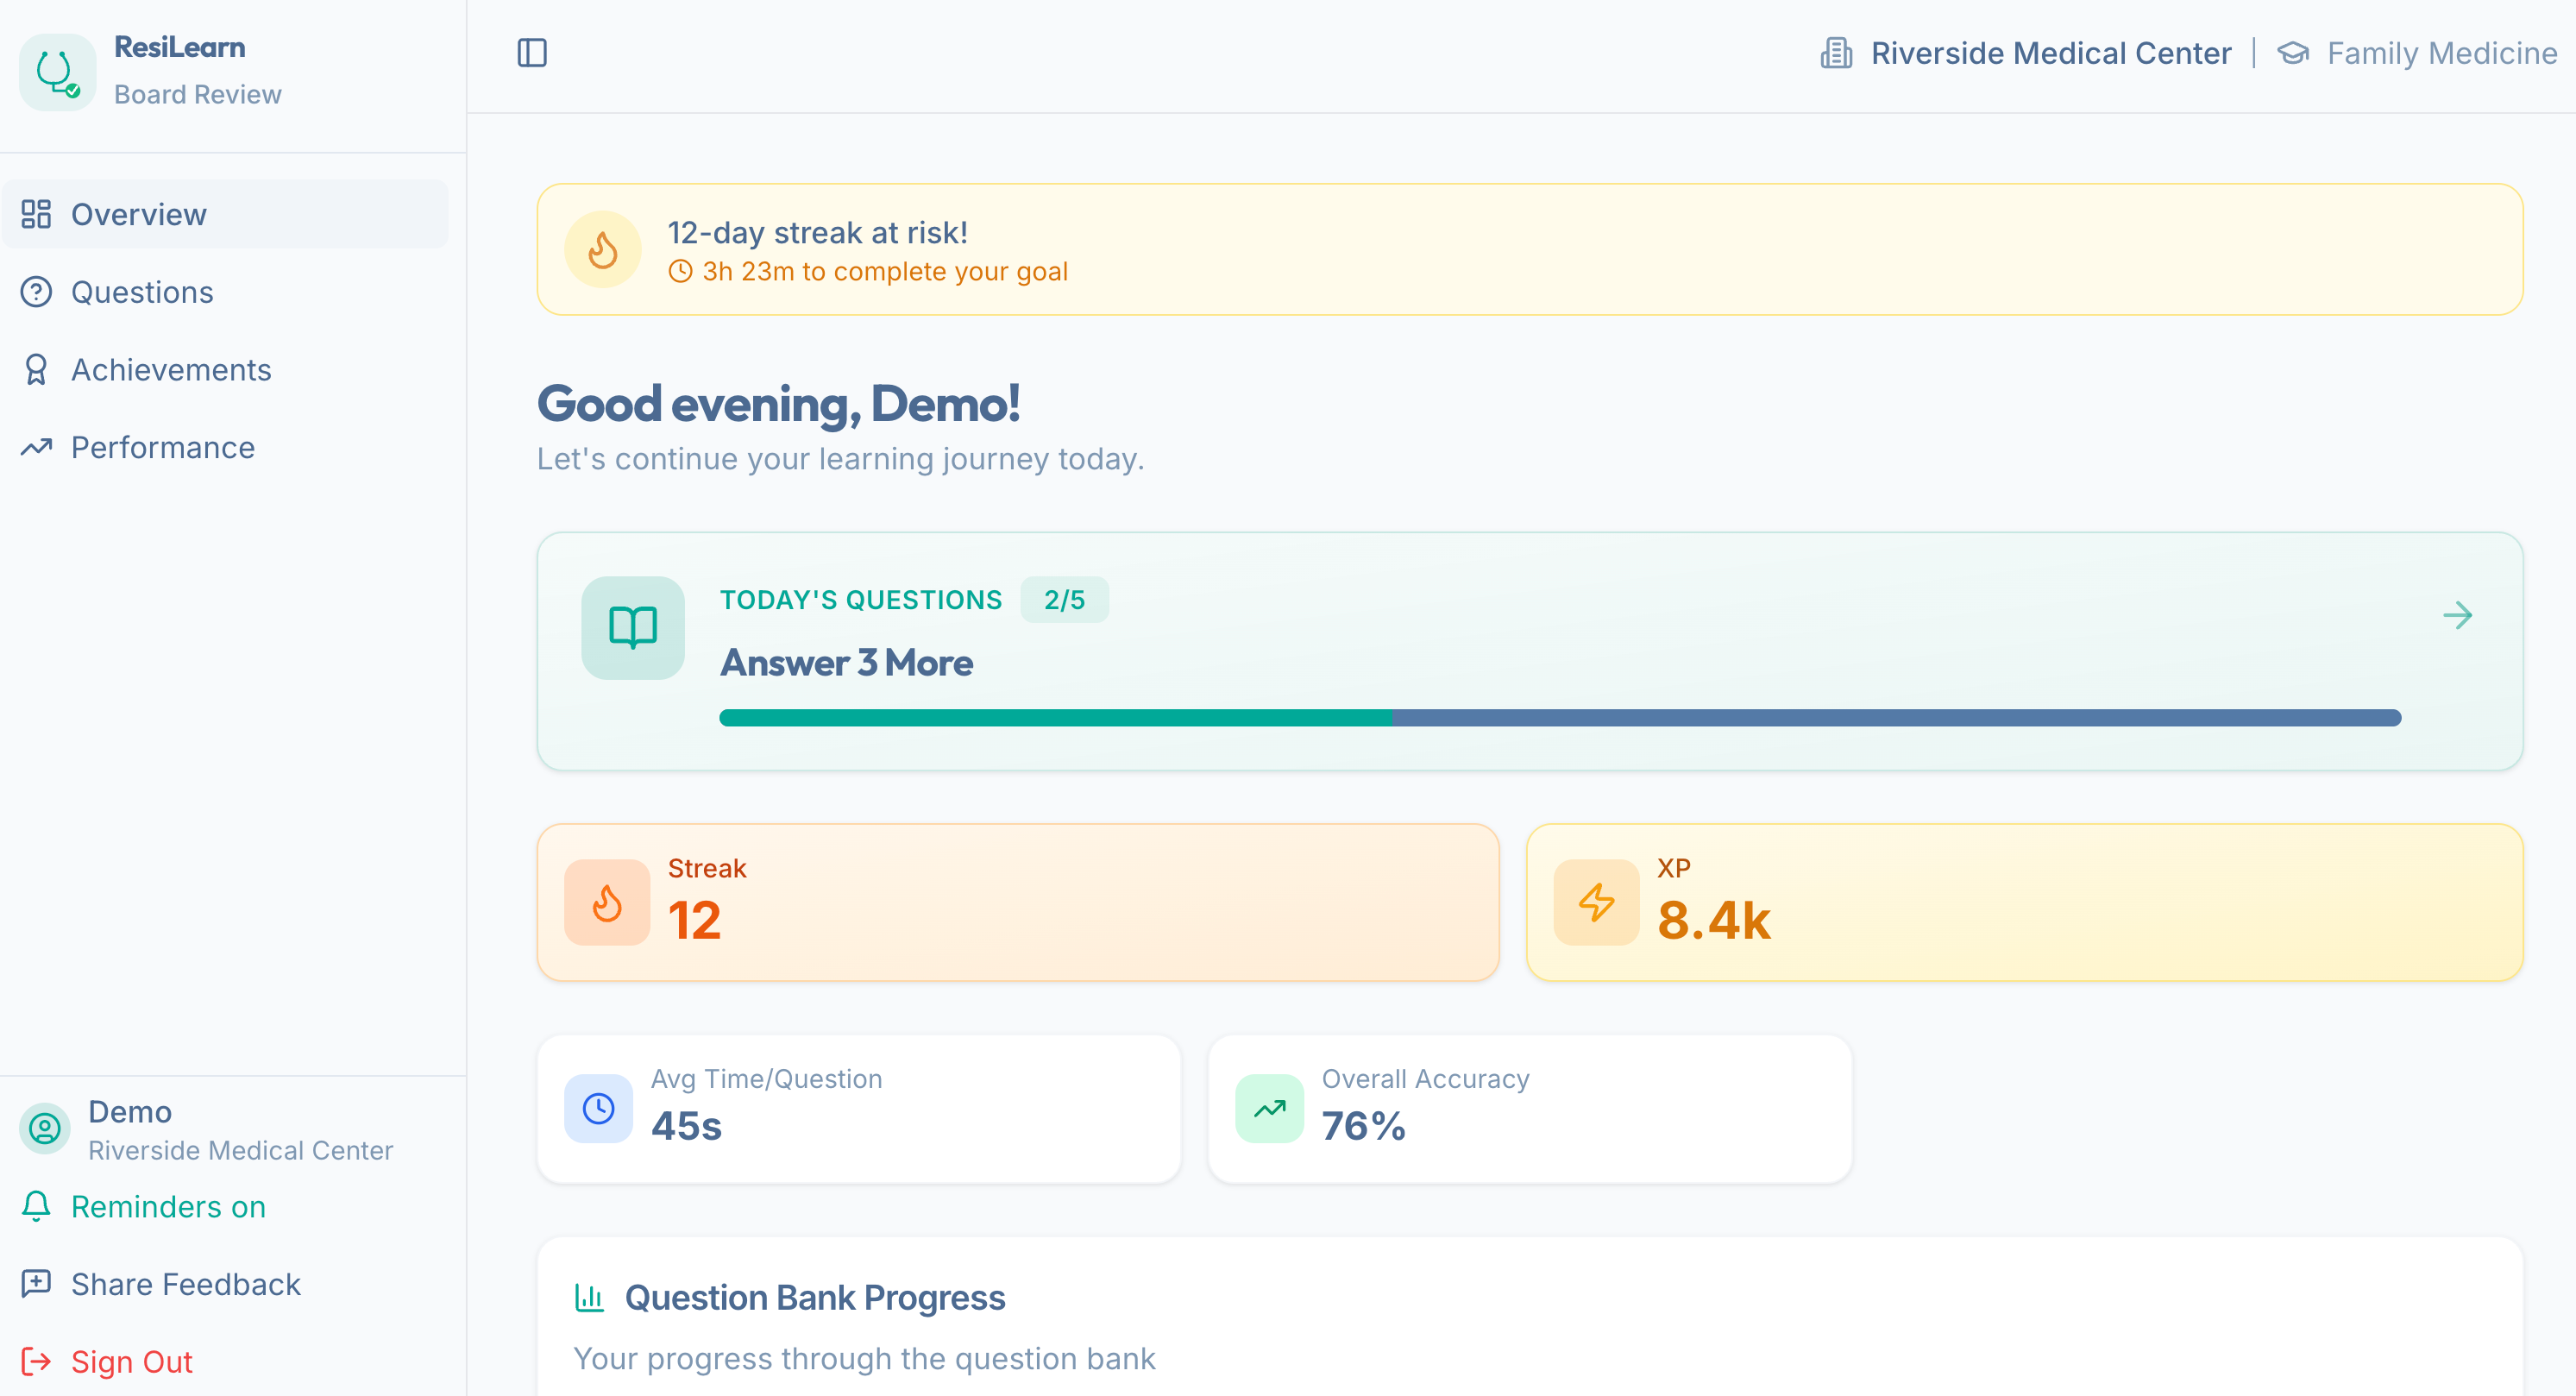Click the daily questions progress bar
2576x1396 pixels.
click(1559, 718)
